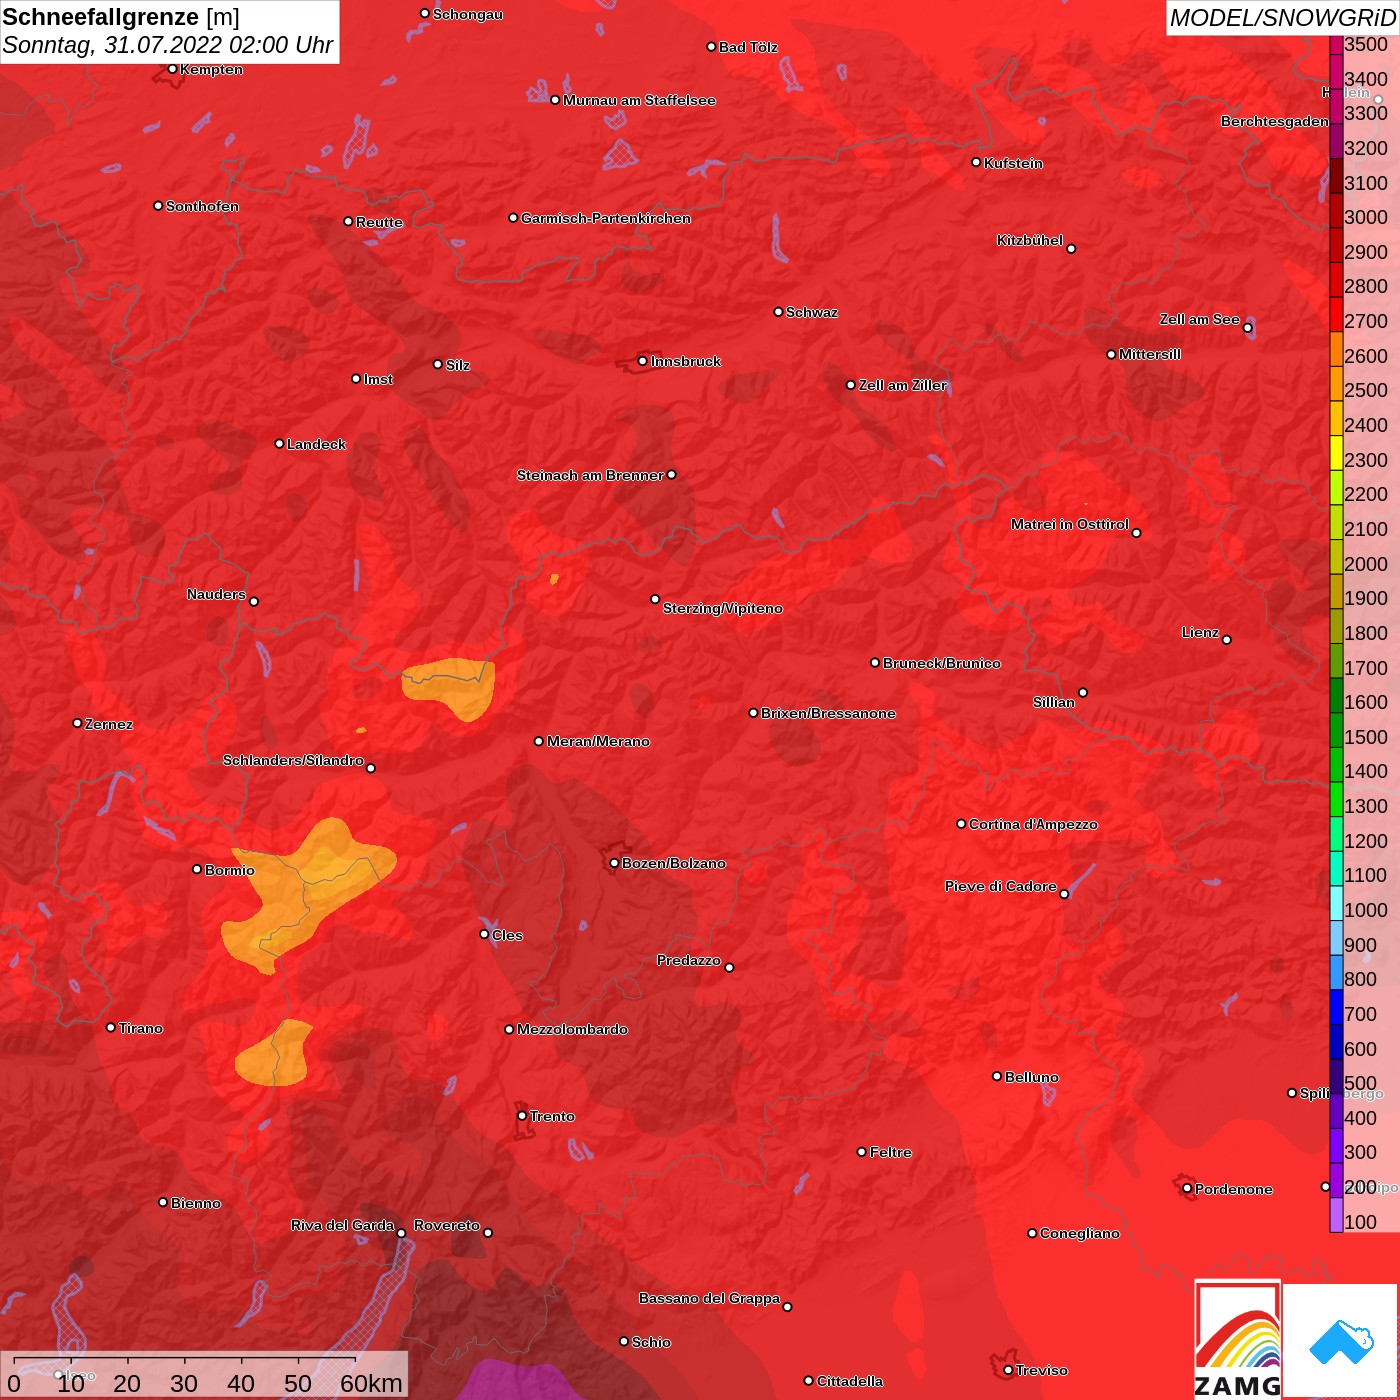Select the Kufstein city marker dot
This screenshot has height=1400, width=1400.
[976, 162]
